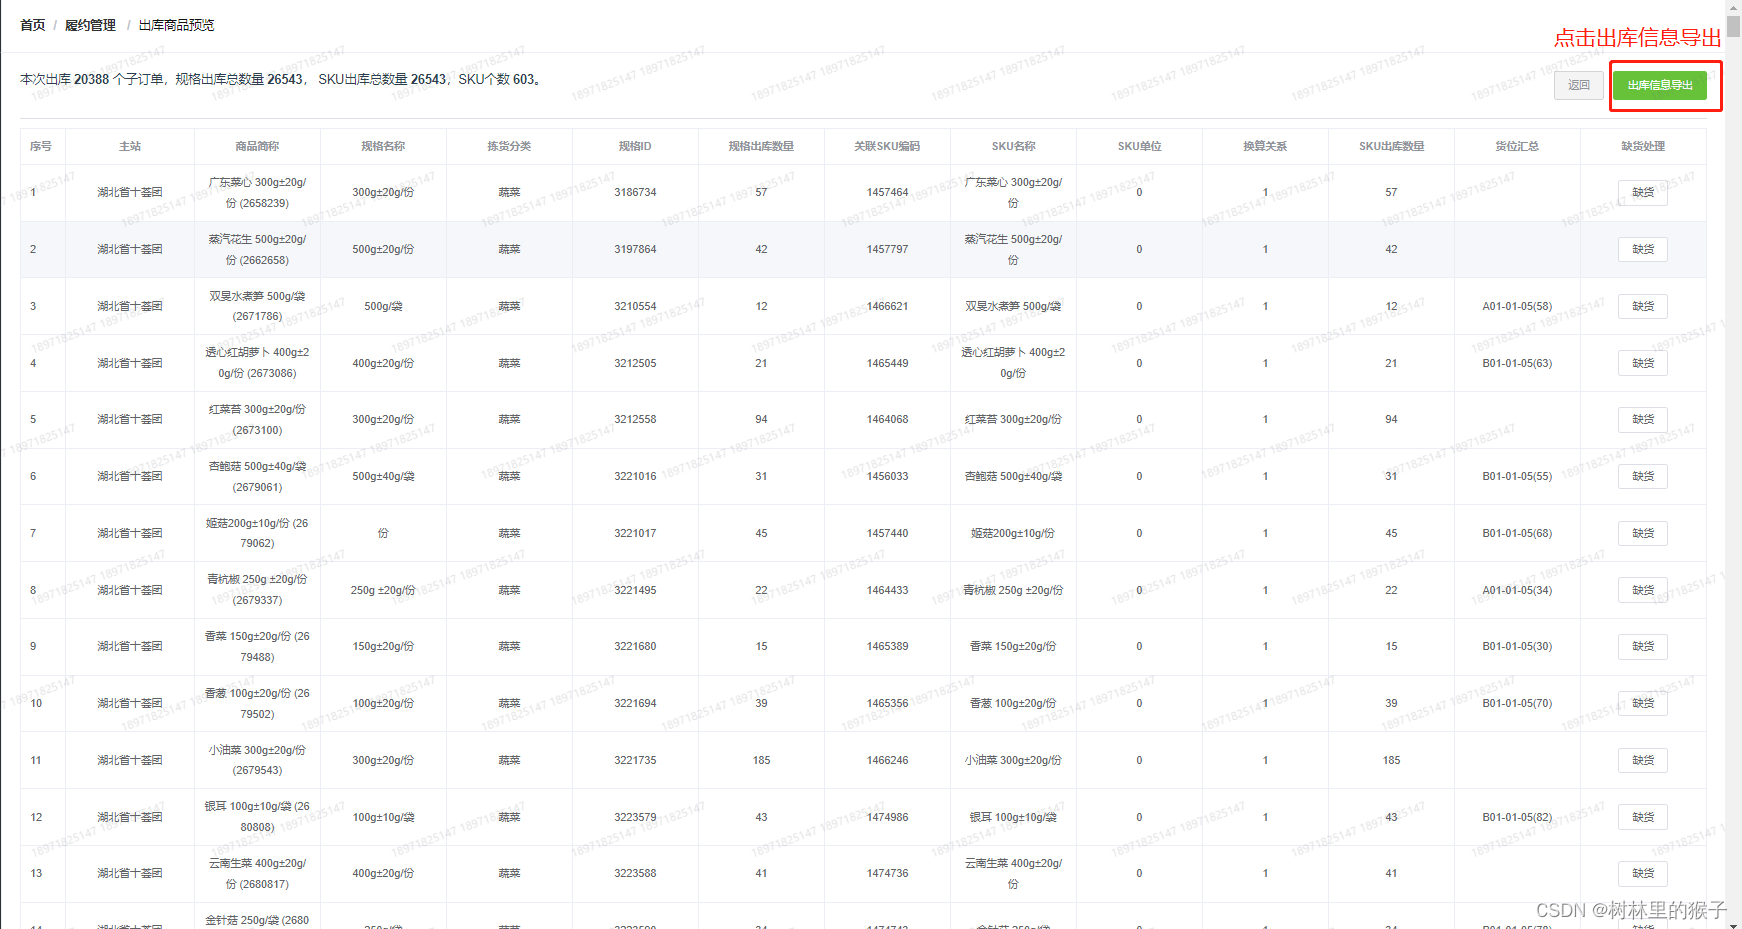Select SKU编码 cell 1465449
1742x929 pixels.
(x=887, y=363)
